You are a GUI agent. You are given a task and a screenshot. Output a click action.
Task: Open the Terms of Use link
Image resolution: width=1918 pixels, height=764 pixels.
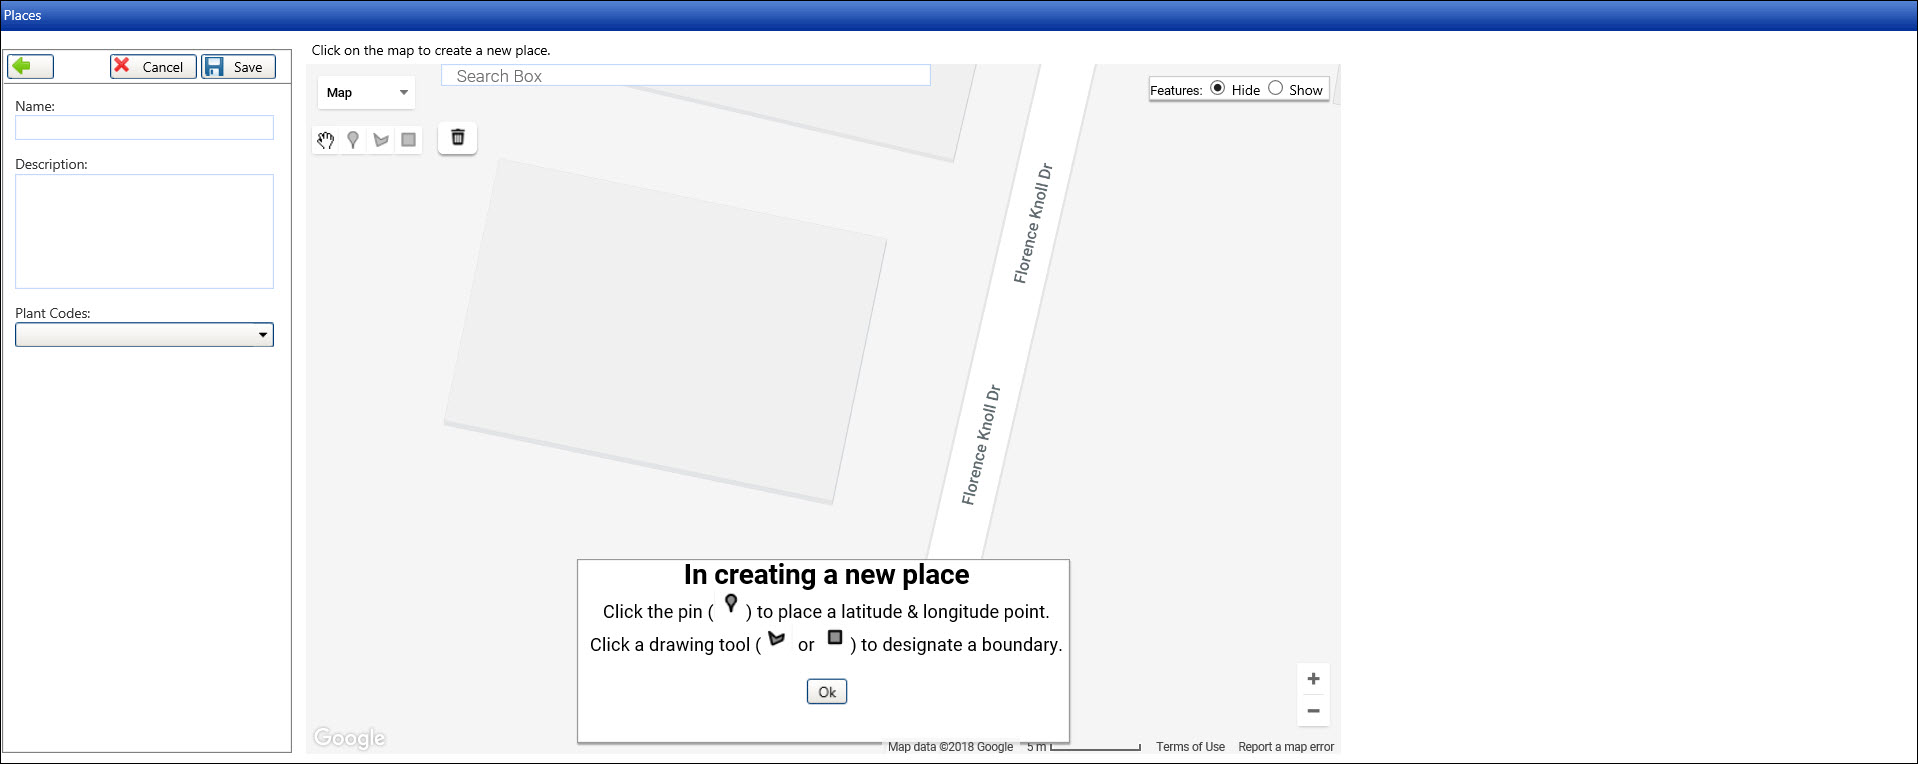point(1190,747)
